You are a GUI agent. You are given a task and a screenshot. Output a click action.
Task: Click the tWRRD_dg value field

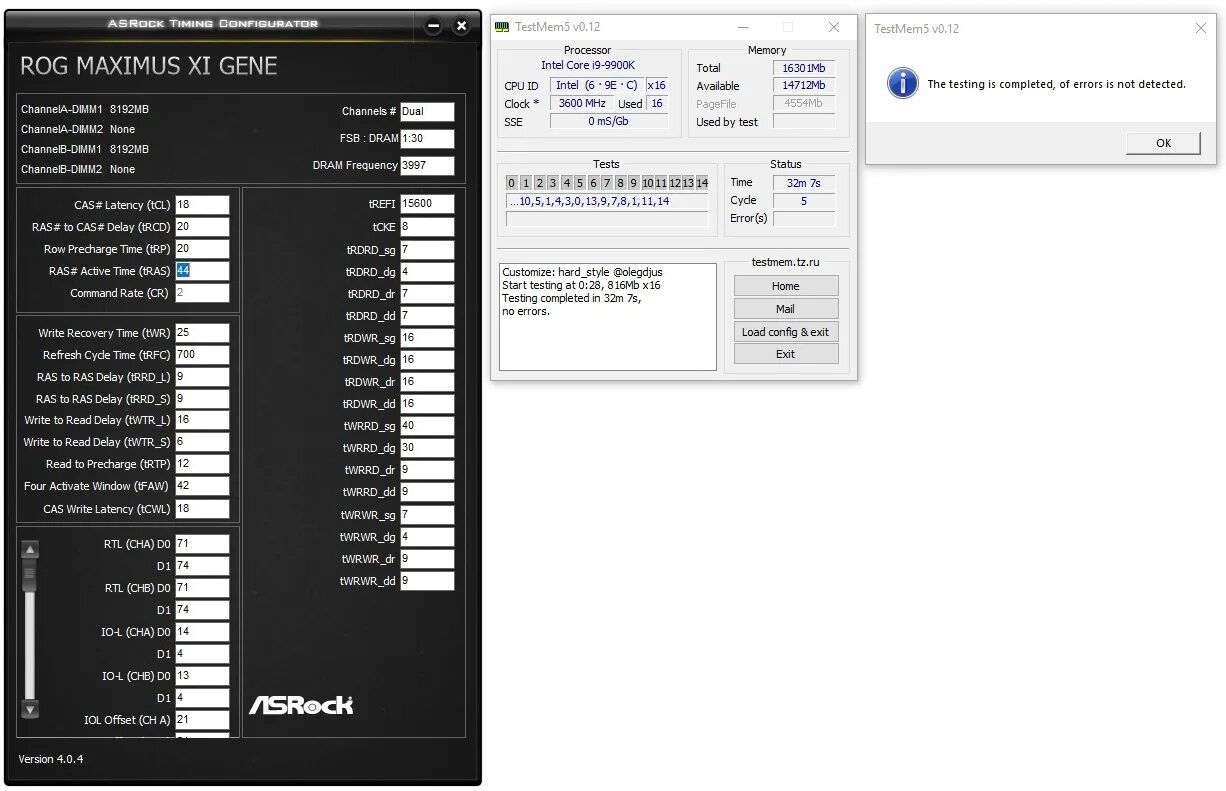[x=427, y=448]
